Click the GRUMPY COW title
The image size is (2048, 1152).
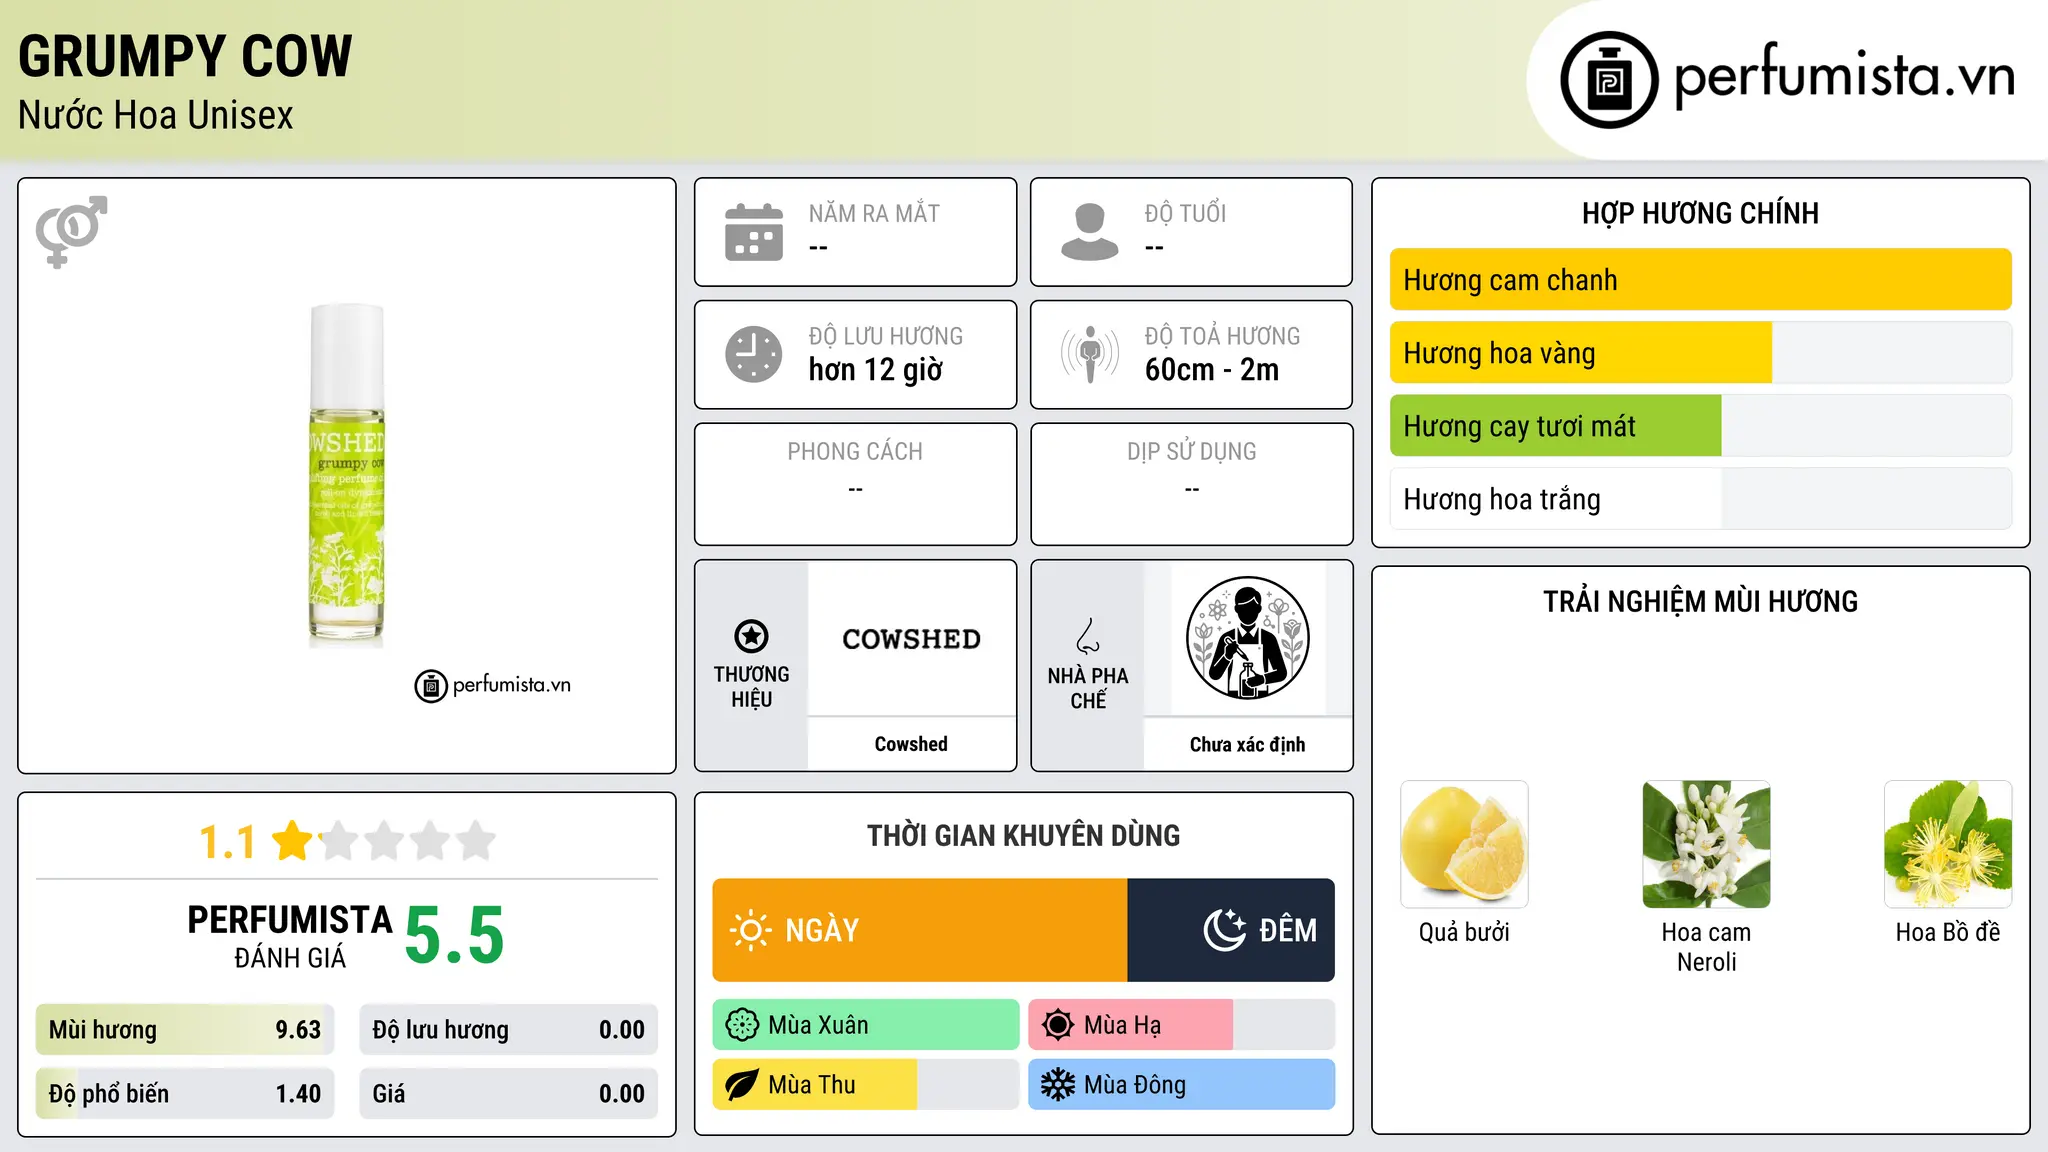(185, 57)
